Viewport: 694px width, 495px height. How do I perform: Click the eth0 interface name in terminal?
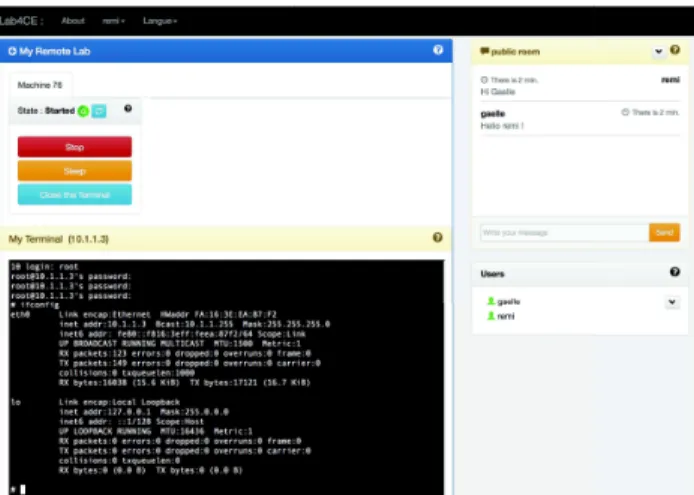20,315
